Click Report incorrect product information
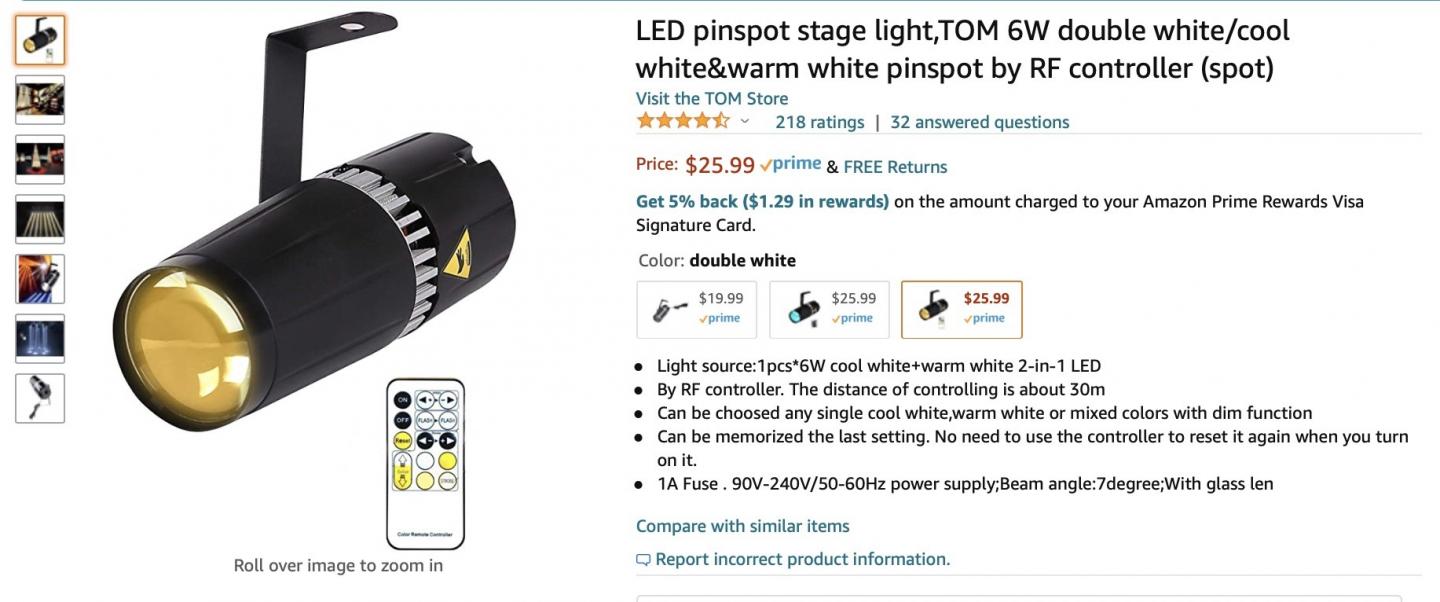 (802, 559)
